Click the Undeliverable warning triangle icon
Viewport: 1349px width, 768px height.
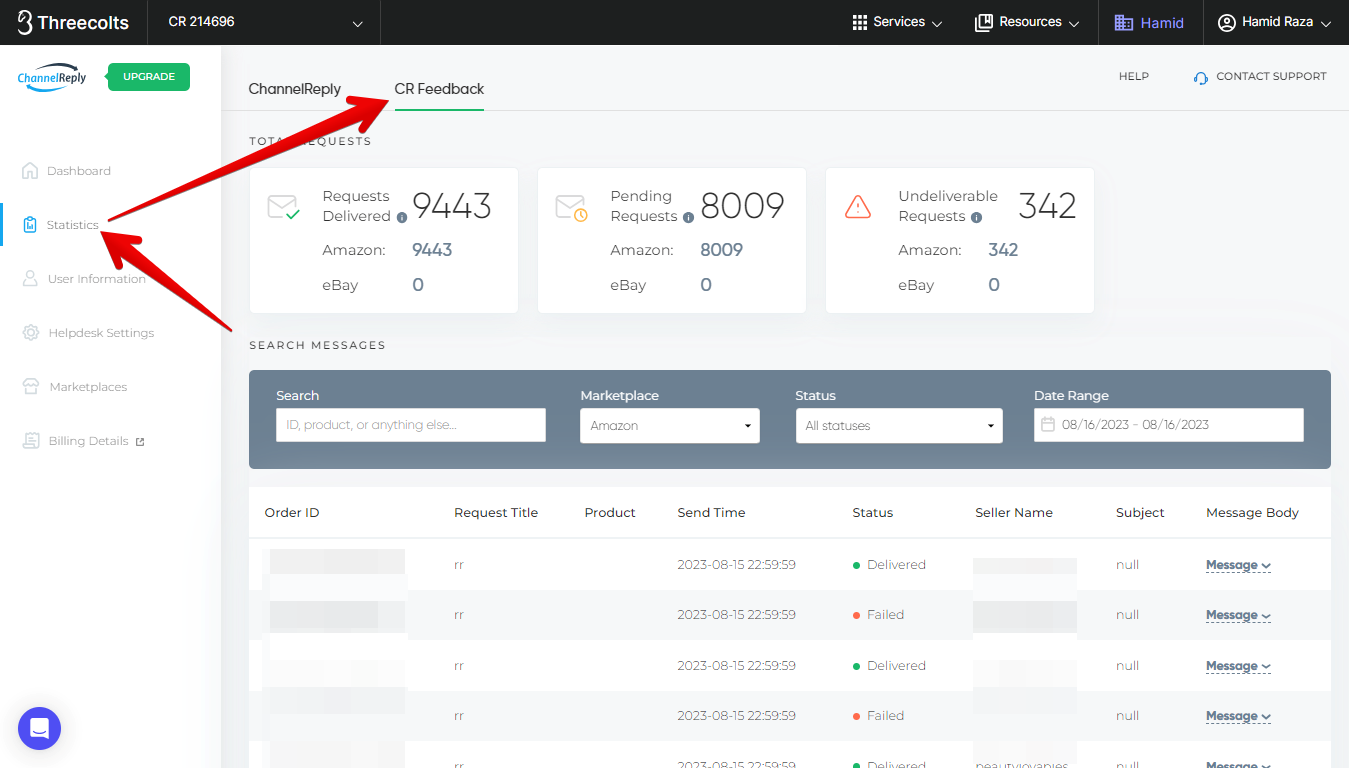click(858, 207)
